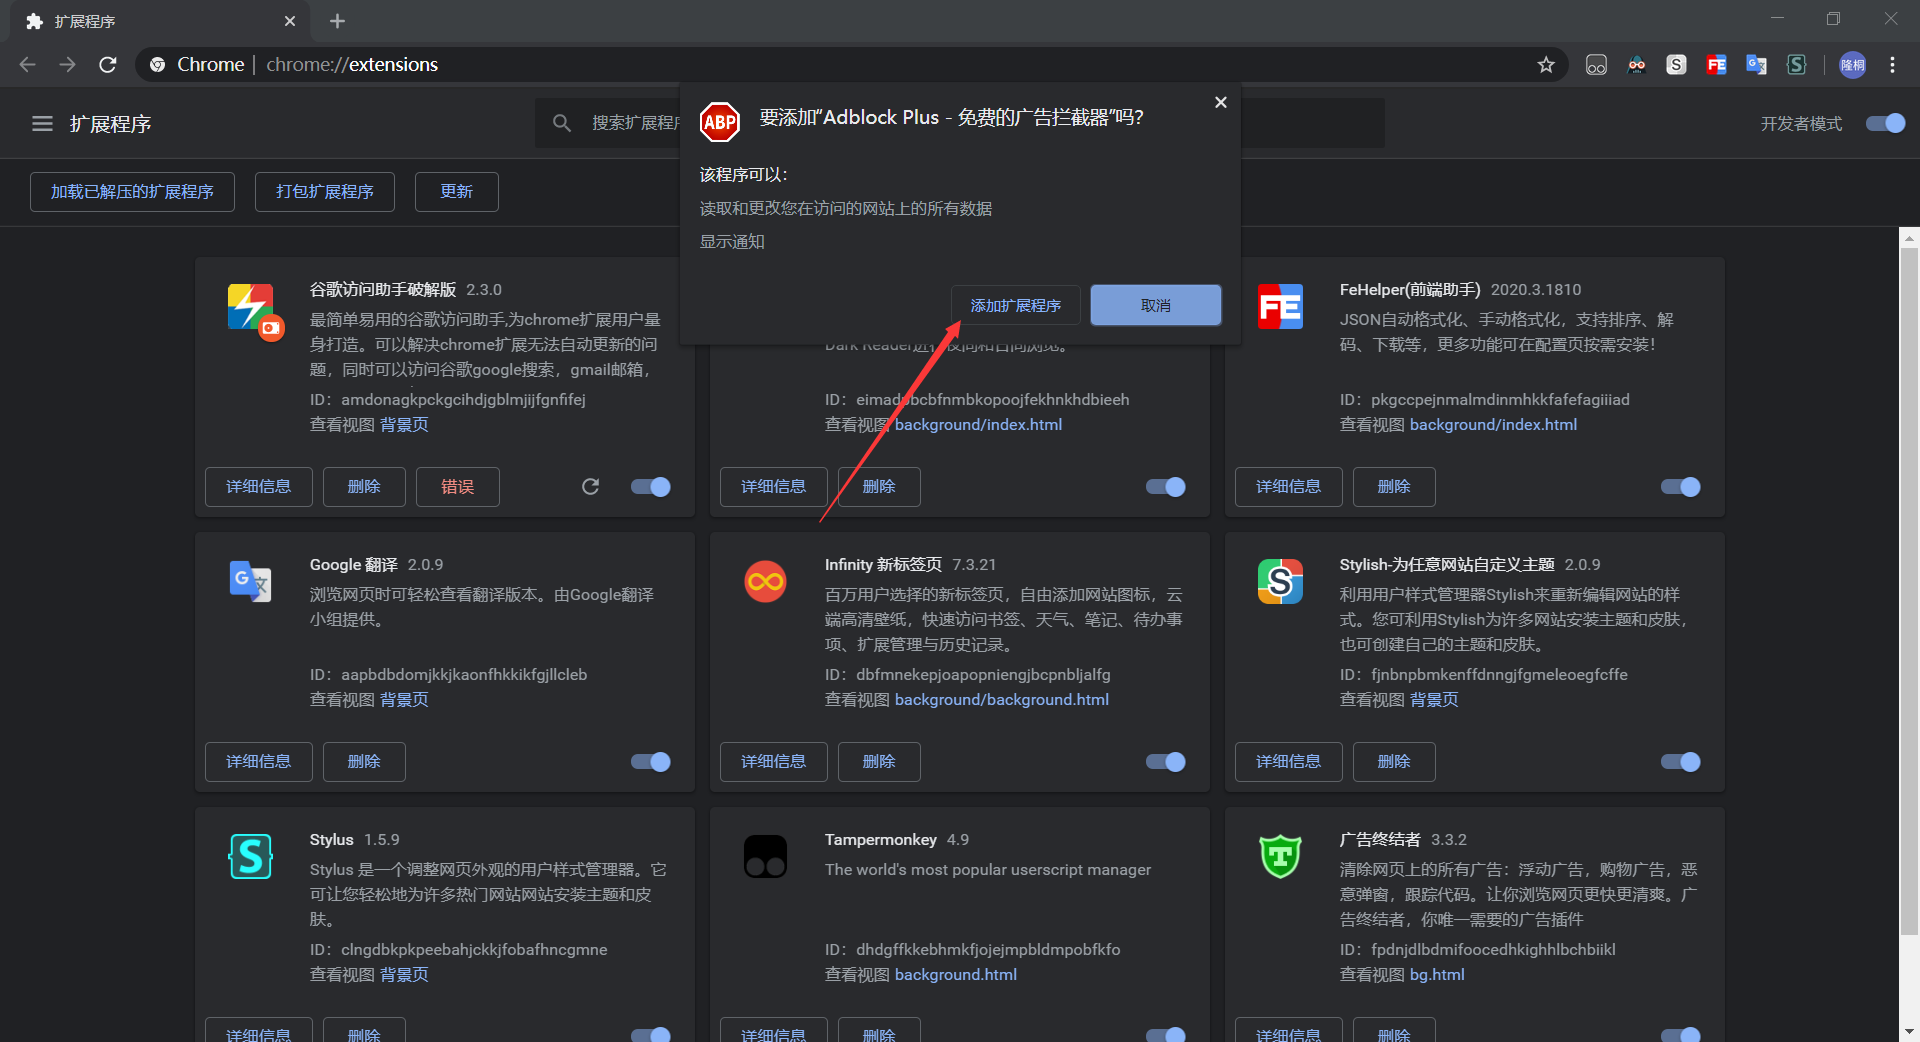Open Dark Reader toolbar extension icon
This screenshot has width=1920, height=1042.
pos(1637,65)
